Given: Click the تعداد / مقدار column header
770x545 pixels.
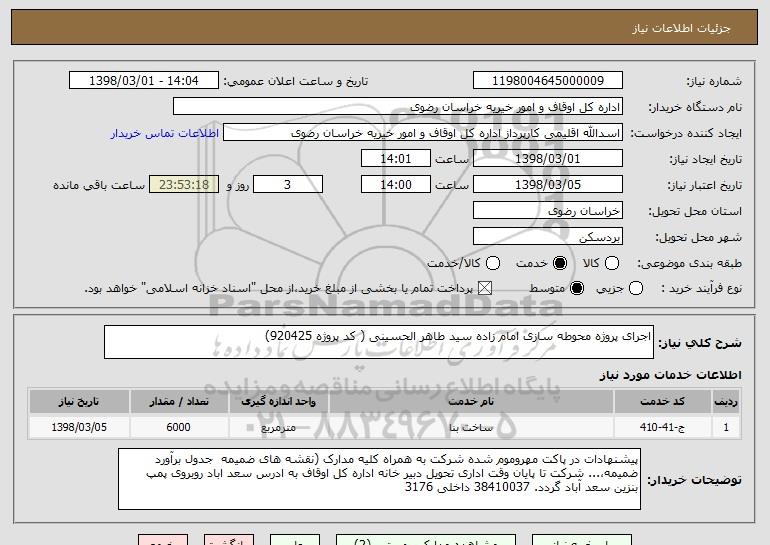Looking at the screenshot, I should pos(179,402).
